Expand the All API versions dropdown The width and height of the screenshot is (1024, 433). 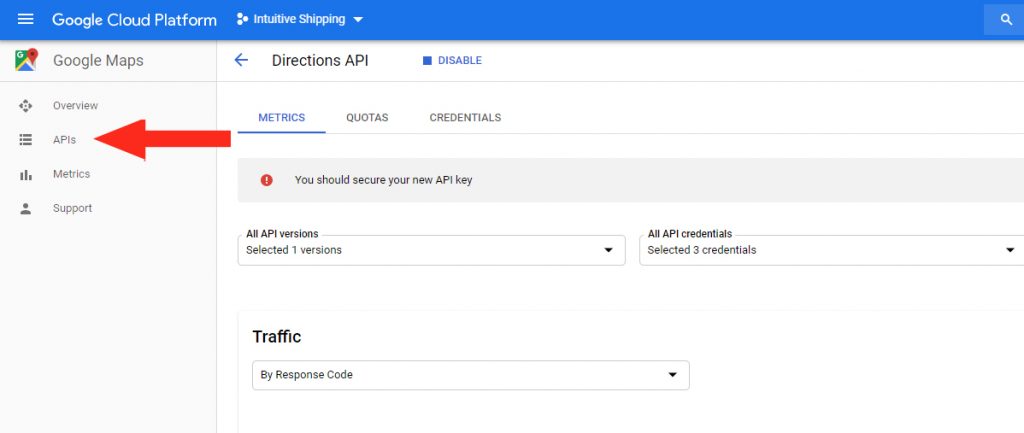pos(431,250)
